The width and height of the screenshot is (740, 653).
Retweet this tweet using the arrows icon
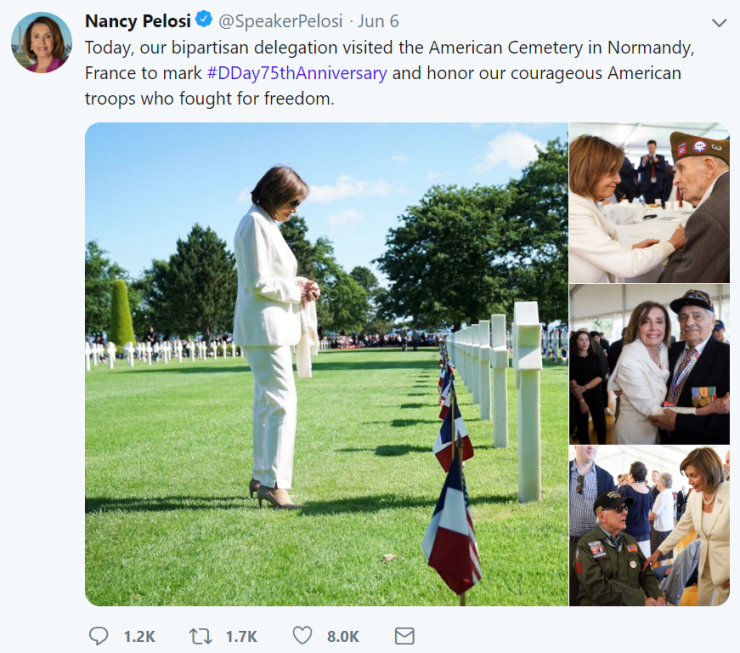point(200,636)
